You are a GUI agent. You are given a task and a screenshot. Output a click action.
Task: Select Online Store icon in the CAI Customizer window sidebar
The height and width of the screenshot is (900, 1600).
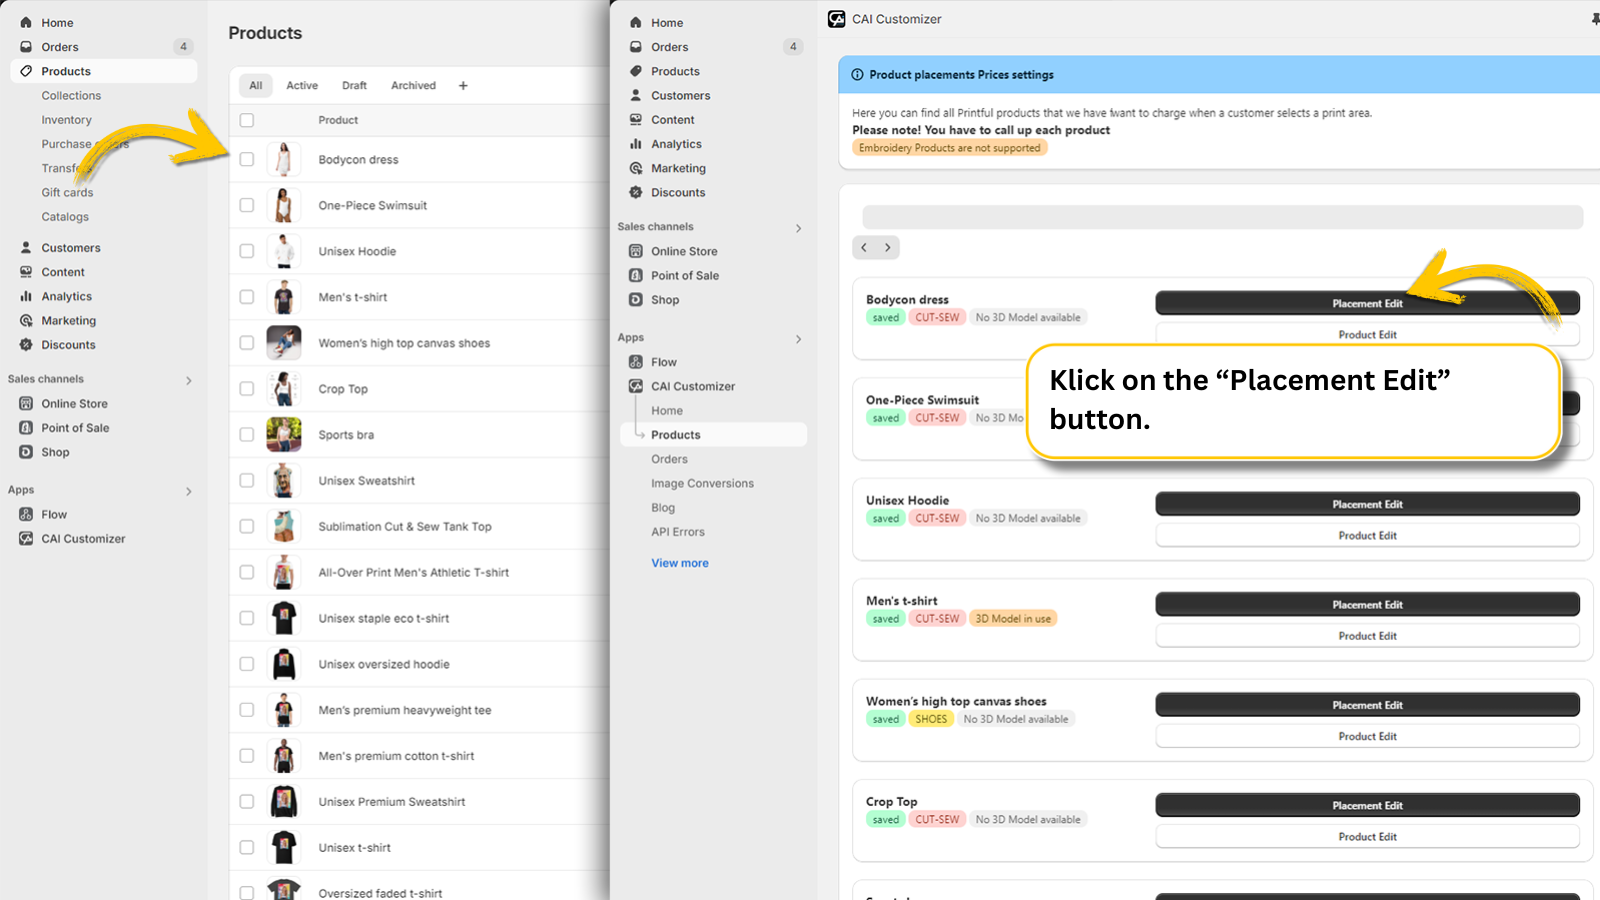(636, 251)
